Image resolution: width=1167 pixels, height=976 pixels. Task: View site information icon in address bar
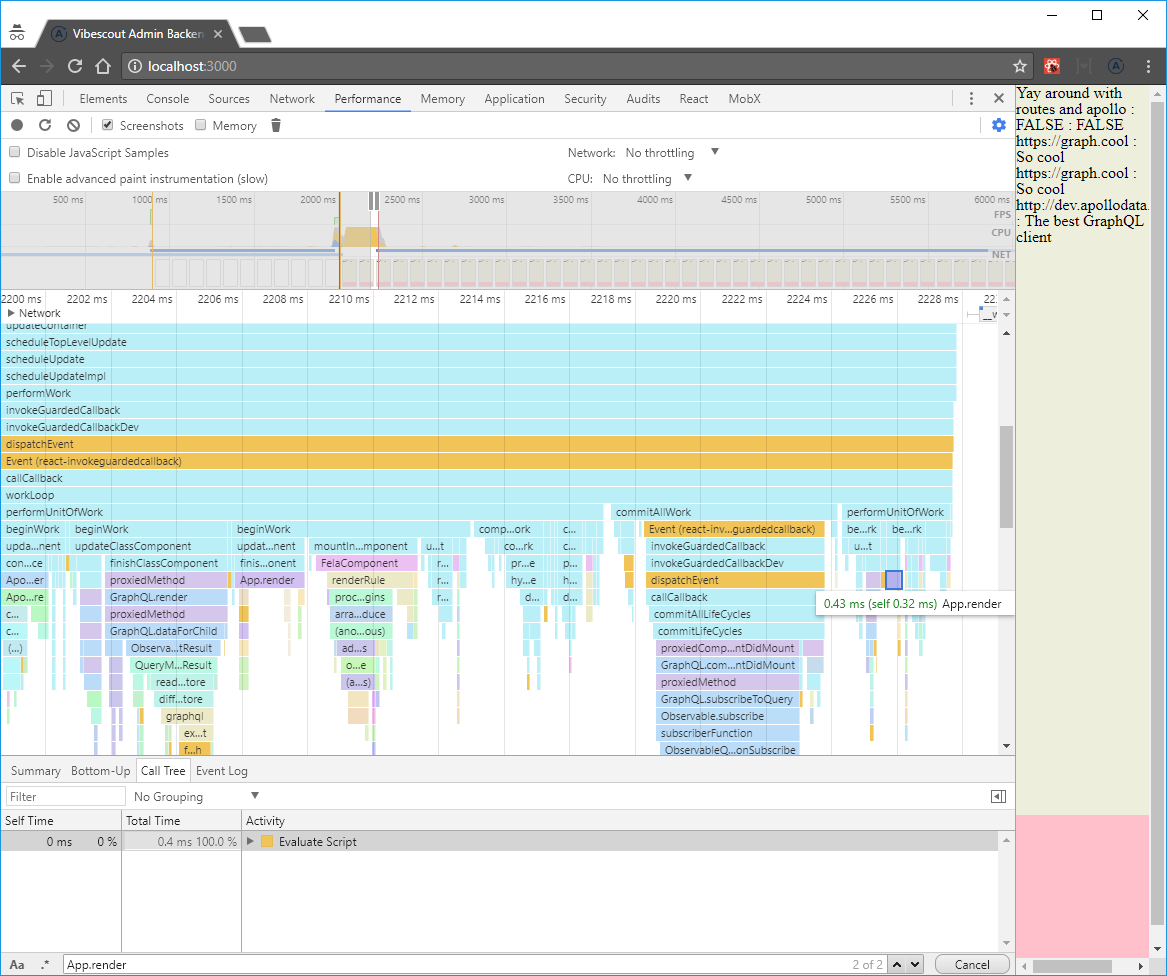coord(135,66)
